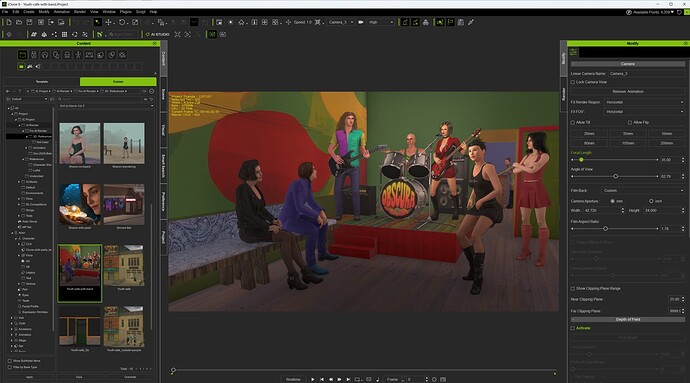
Task: Click the New Project icon in toolbar
Action: click(x=9, y=22)
